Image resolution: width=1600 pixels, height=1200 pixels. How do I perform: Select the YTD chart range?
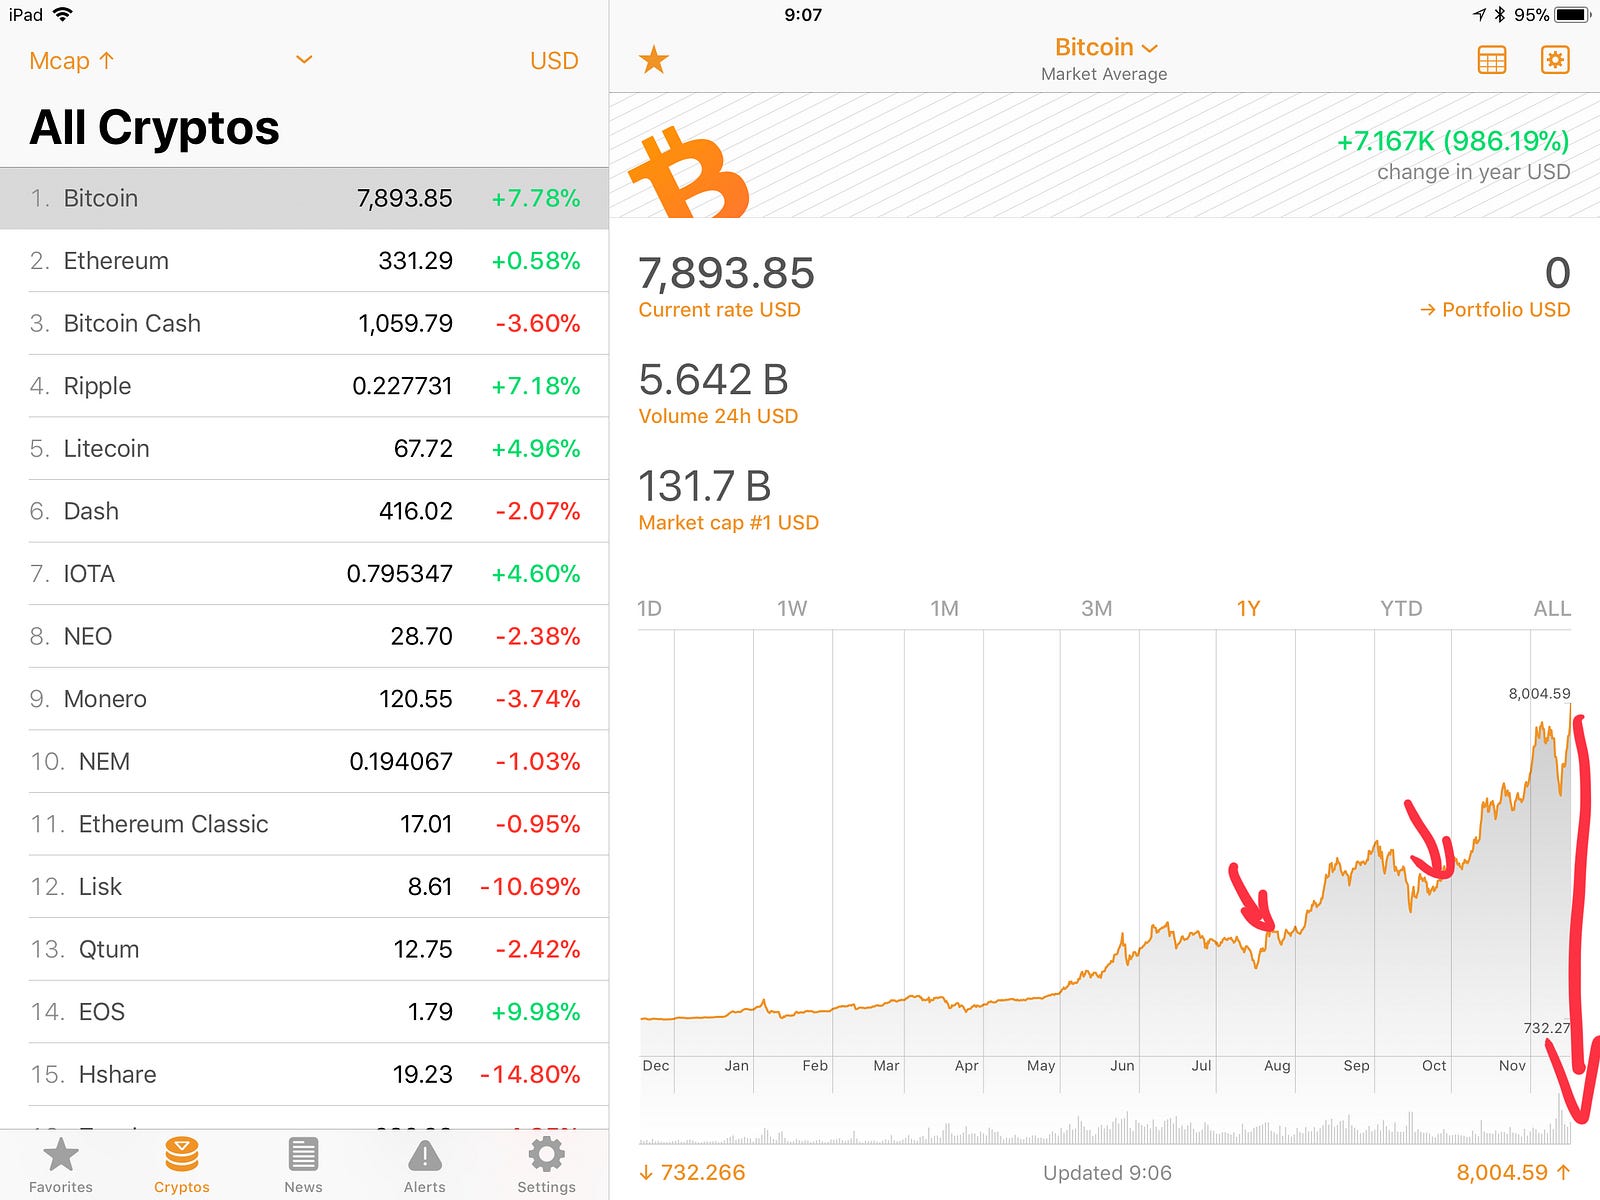click(x=1401, y=608)
